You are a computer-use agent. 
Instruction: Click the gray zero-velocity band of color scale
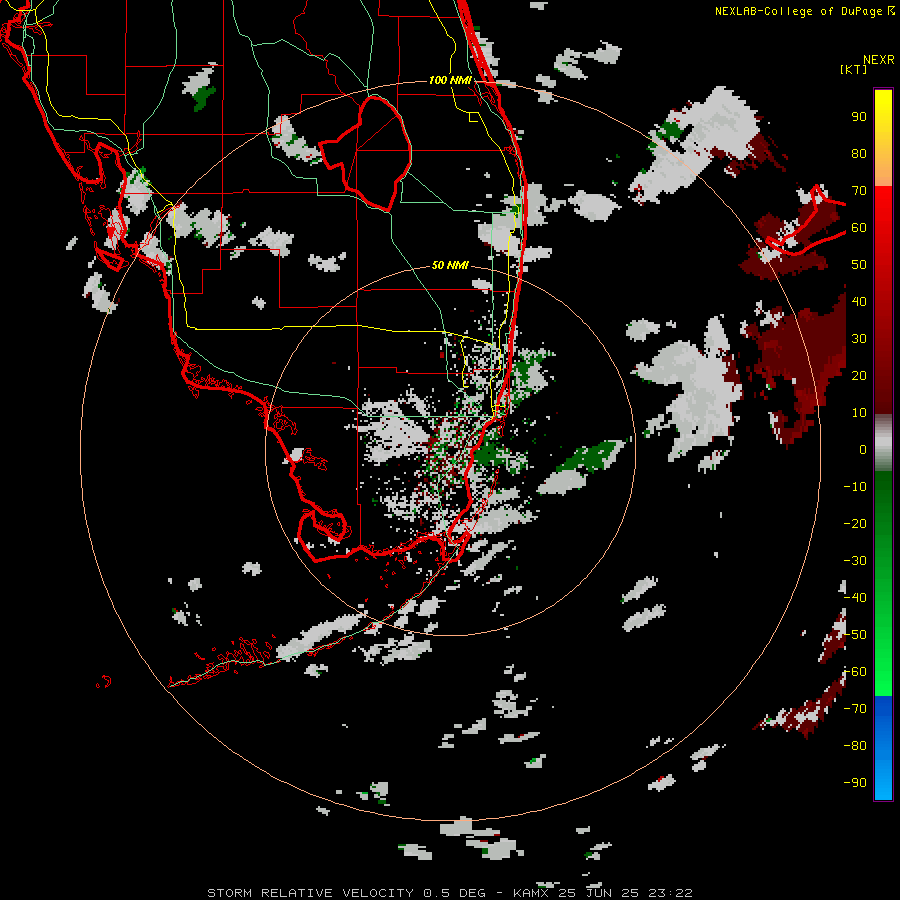click(x=883, y=443)
